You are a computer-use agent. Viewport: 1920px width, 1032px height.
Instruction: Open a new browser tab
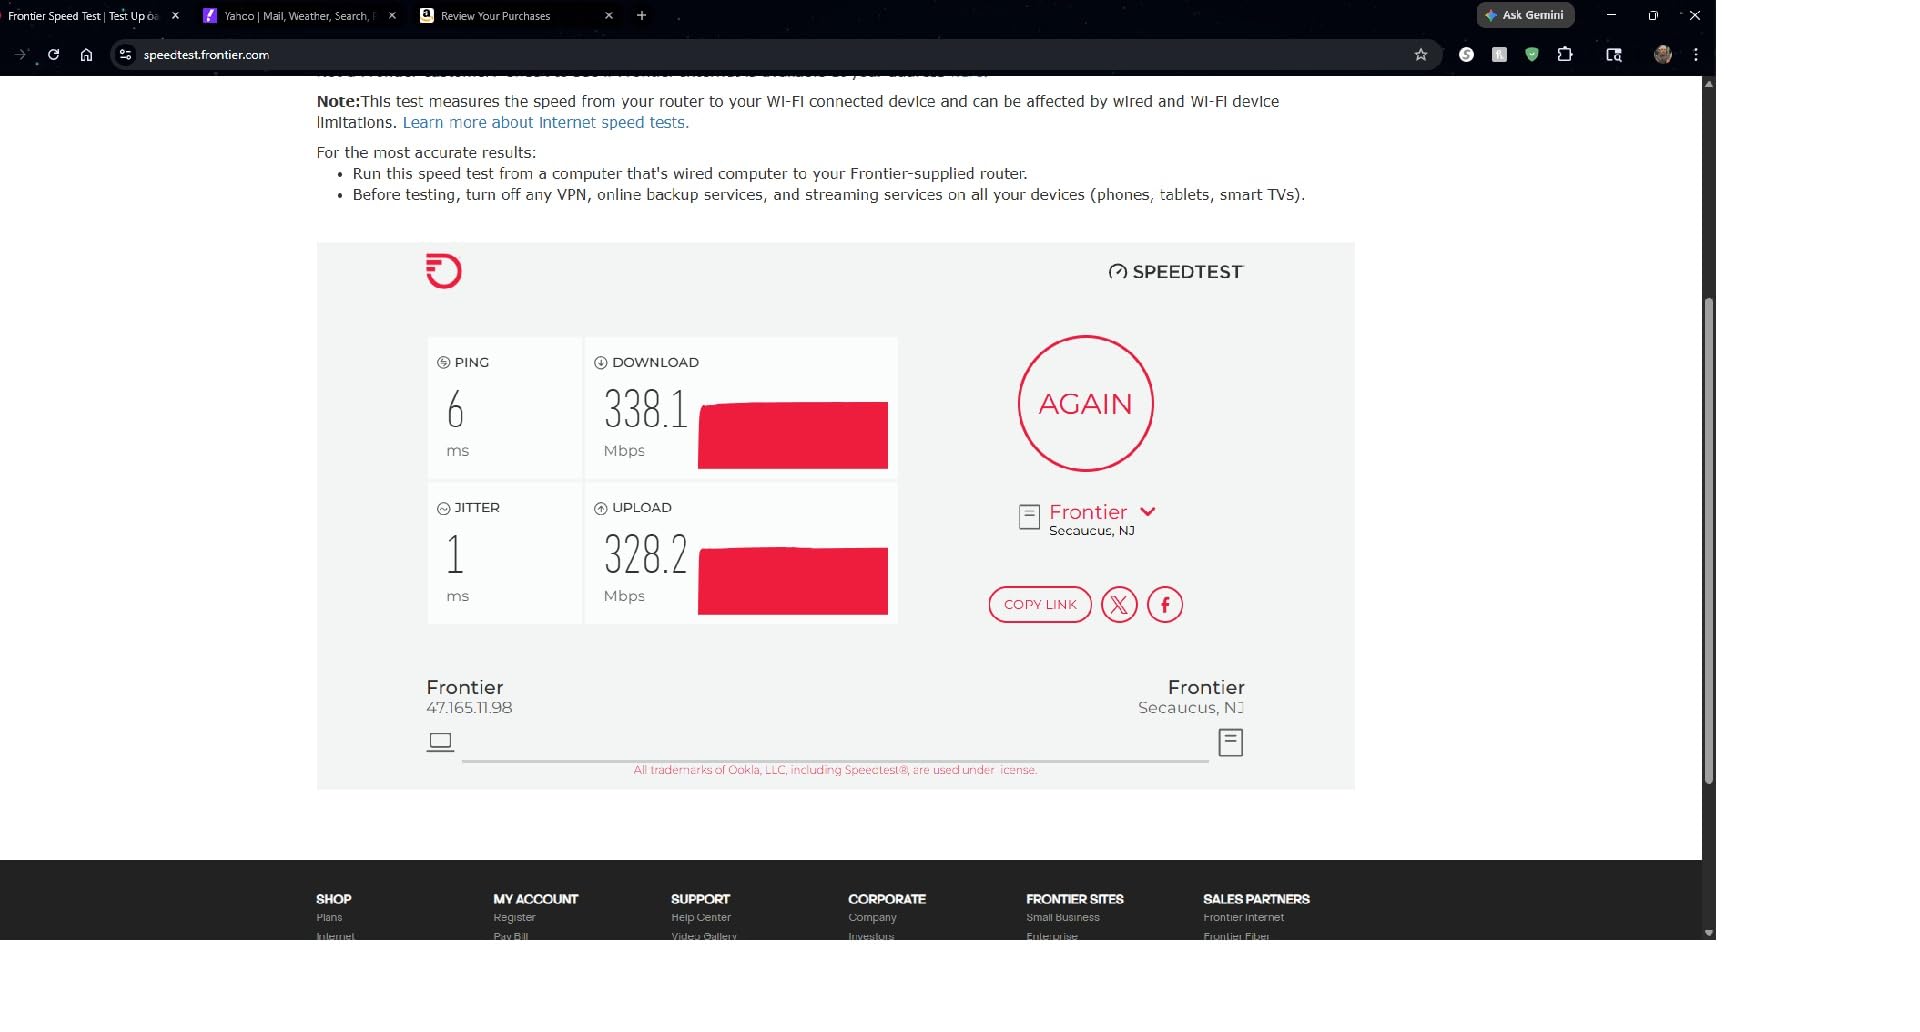642,15
